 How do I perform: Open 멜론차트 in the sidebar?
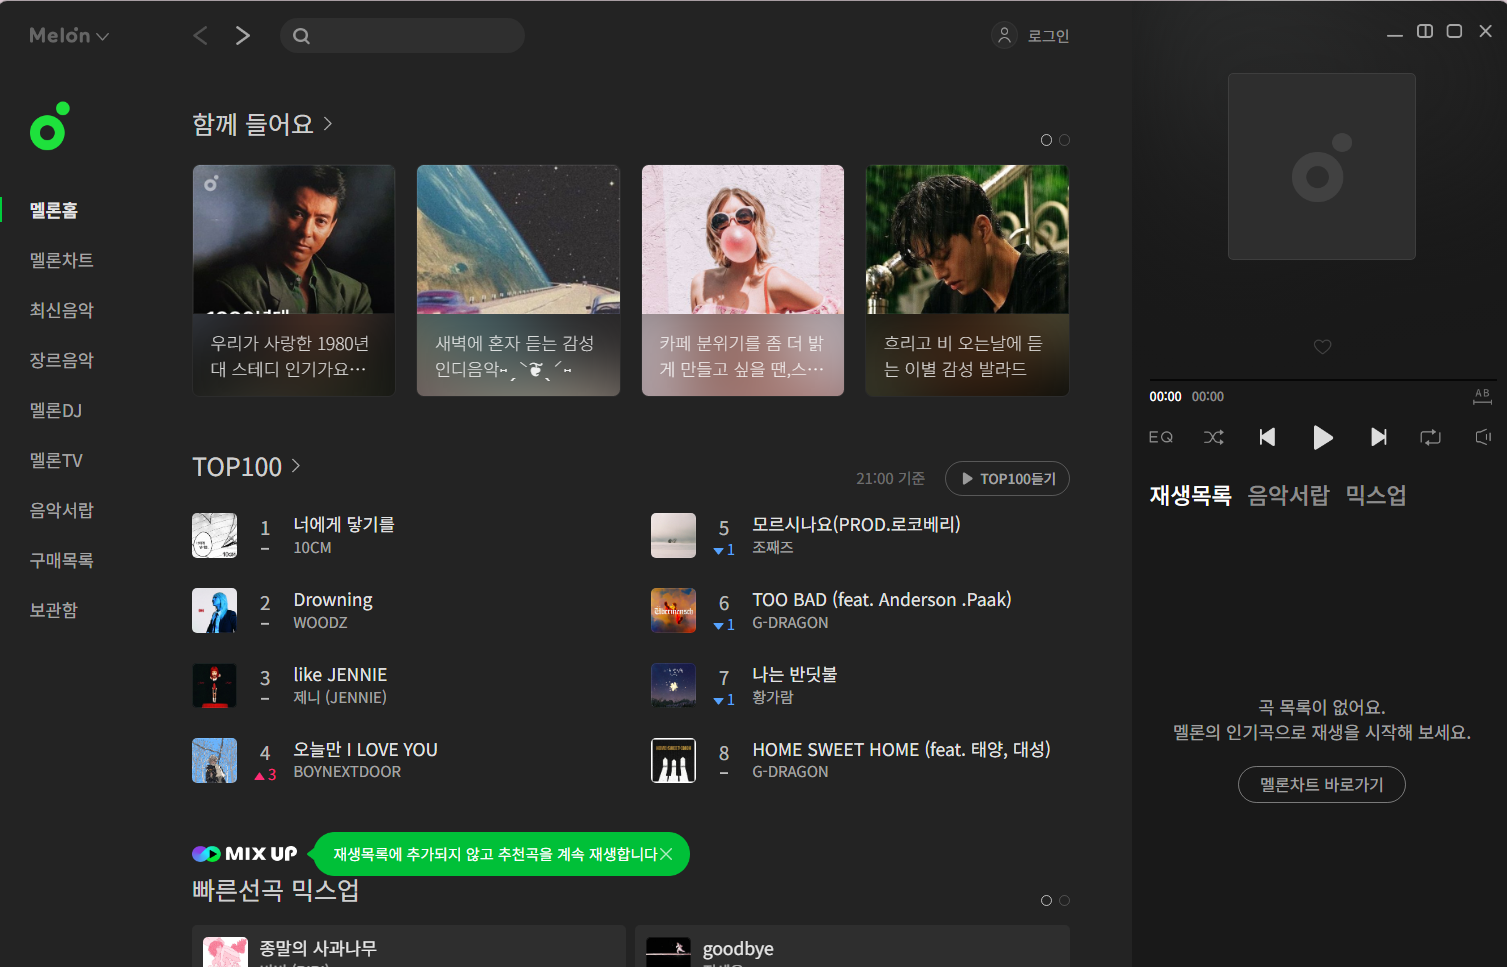coord(61,260)
